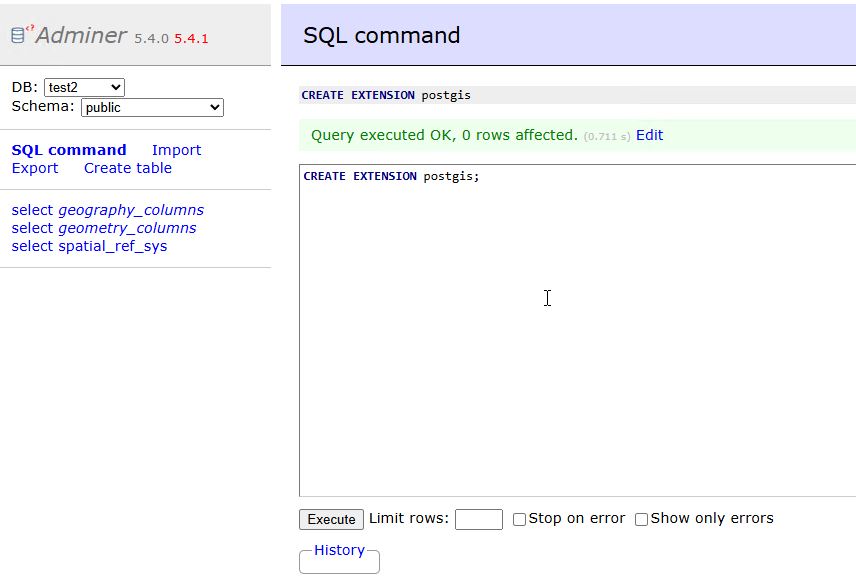Go to the Import page
The image size is (856, 585).
(176, 150)
